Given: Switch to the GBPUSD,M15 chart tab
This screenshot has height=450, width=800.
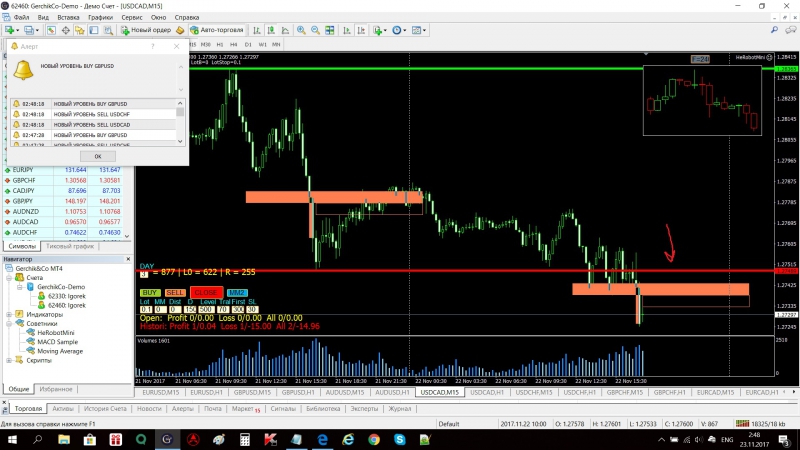Looking at the screenshot, I should [252, 392].
